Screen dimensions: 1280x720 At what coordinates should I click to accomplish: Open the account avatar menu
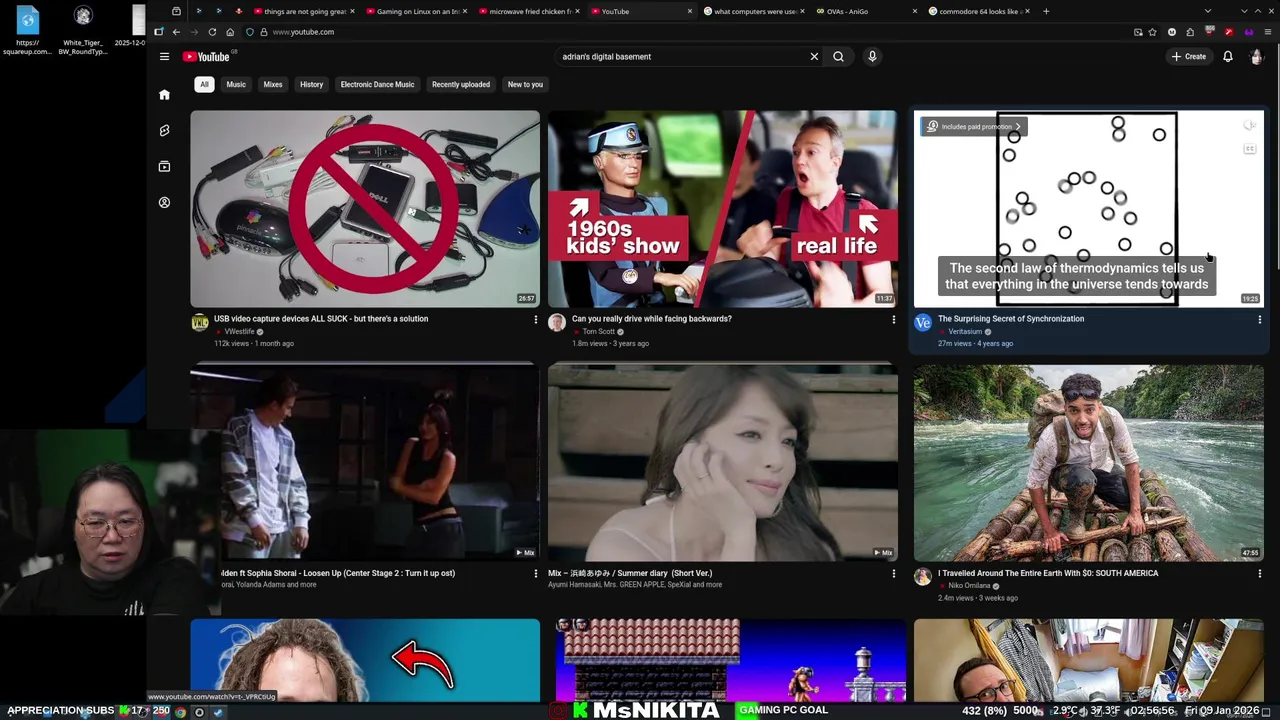pos(1256,57)
